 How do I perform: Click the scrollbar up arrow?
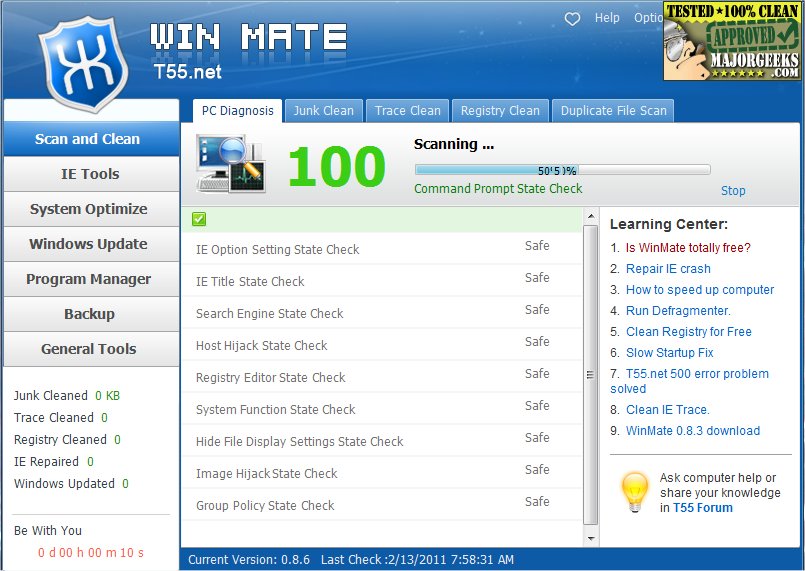591,217
